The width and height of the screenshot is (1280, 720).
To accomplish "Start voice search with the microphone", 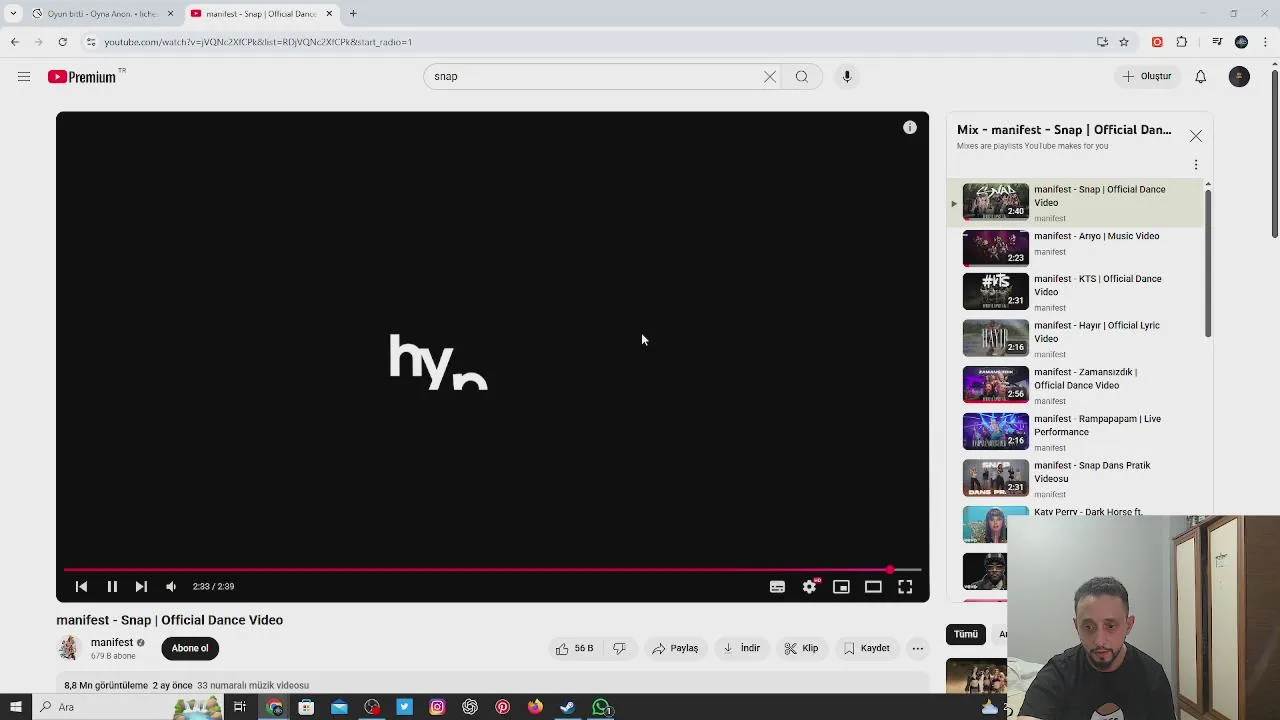I will (847, 76).
